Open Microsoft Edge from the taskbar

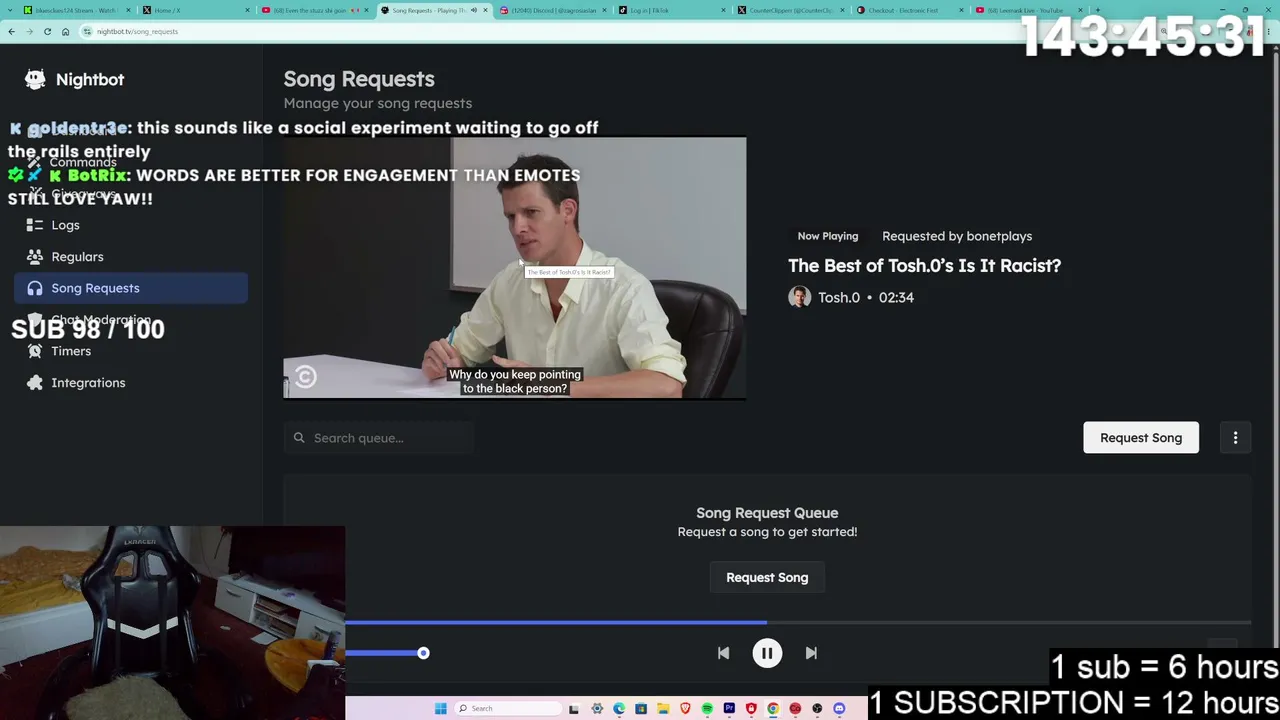[x=619, y=708]
